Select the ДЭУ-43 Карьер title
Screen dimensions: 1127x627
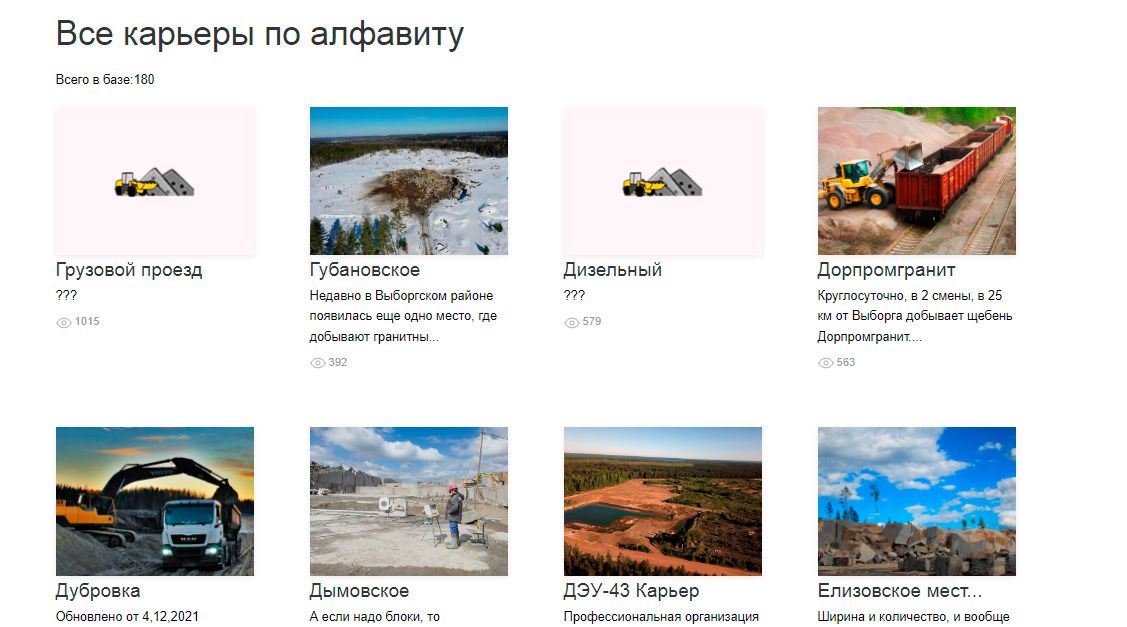631,591
